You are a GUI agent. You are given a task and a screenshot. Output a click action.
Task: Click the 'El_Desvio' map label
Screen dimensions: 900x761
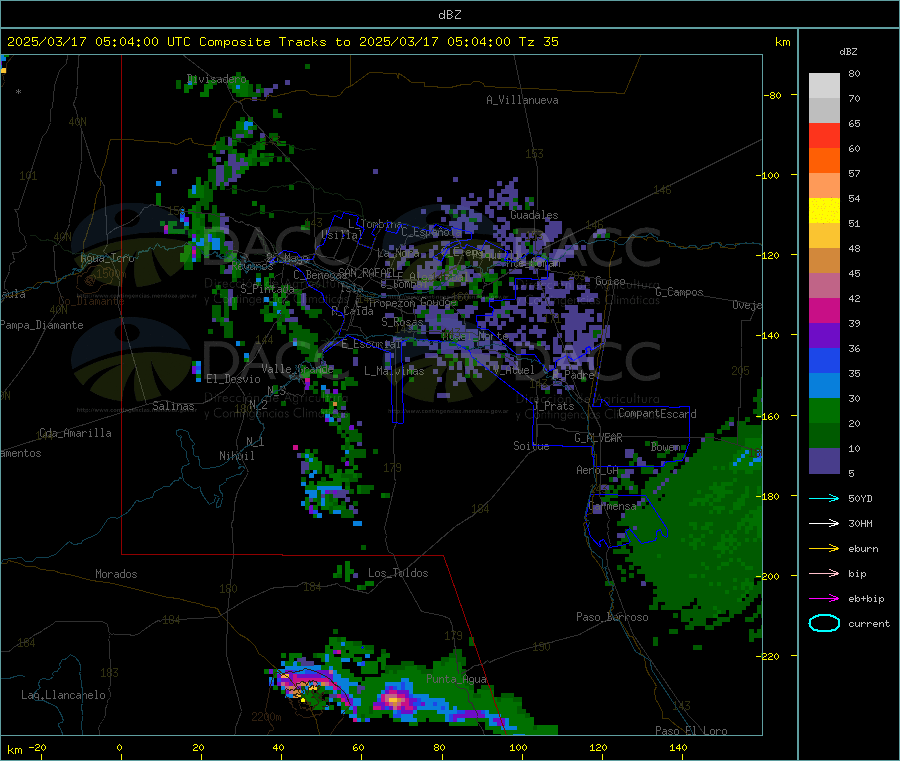(x=233, y=379)
